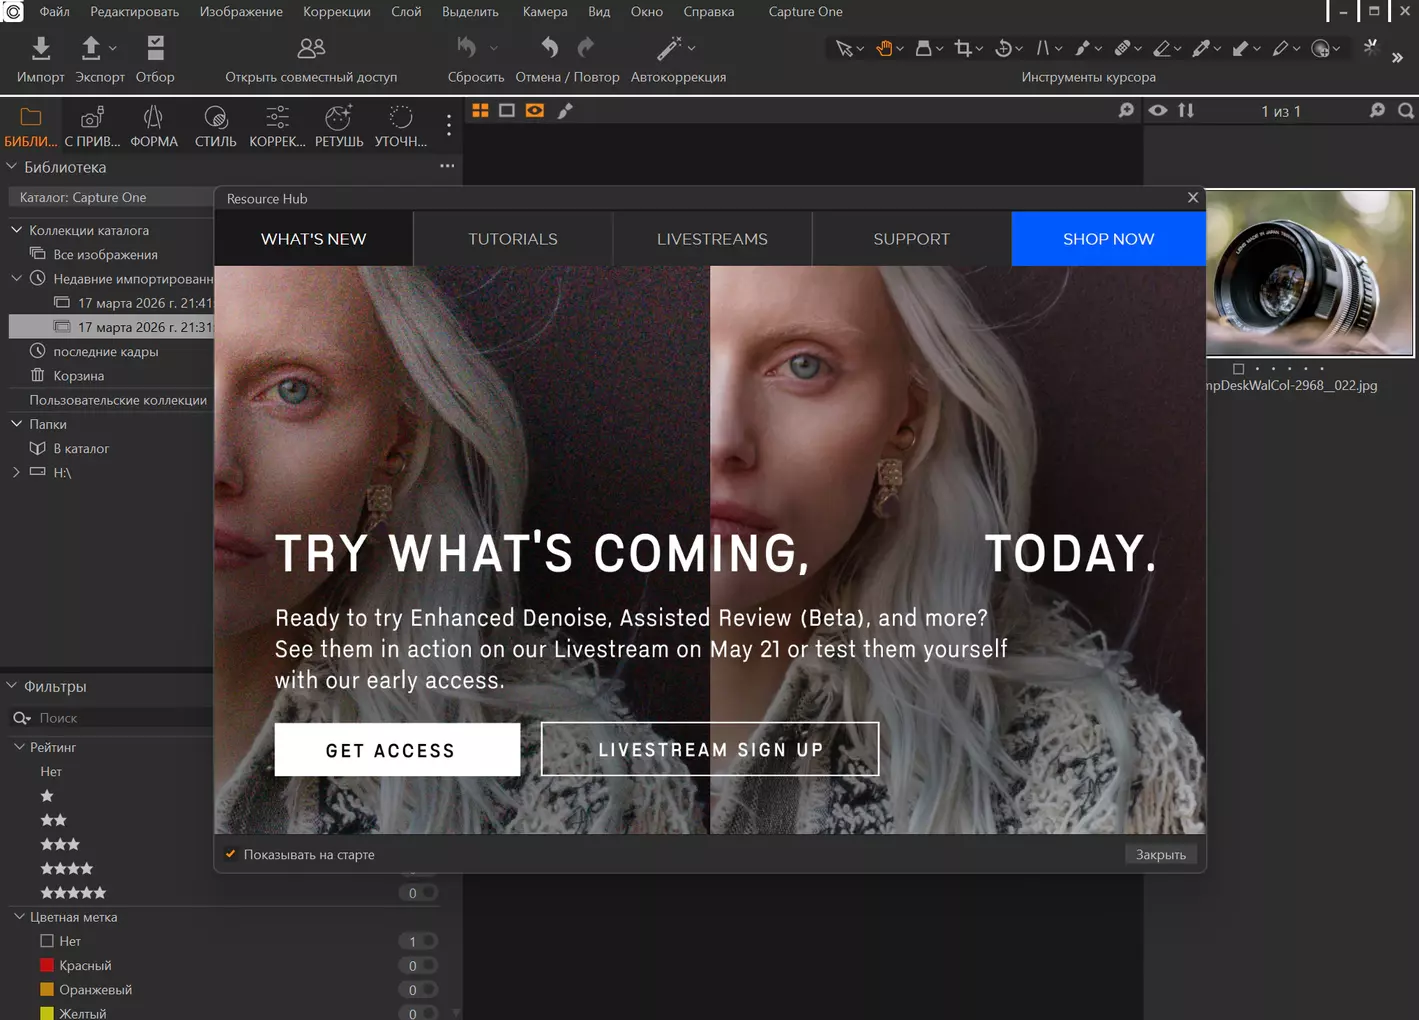The width and height of the screenshot is (1419, 1020).
Task: Open the ФОРМА tool tab
Action: (x=154, y=127)
